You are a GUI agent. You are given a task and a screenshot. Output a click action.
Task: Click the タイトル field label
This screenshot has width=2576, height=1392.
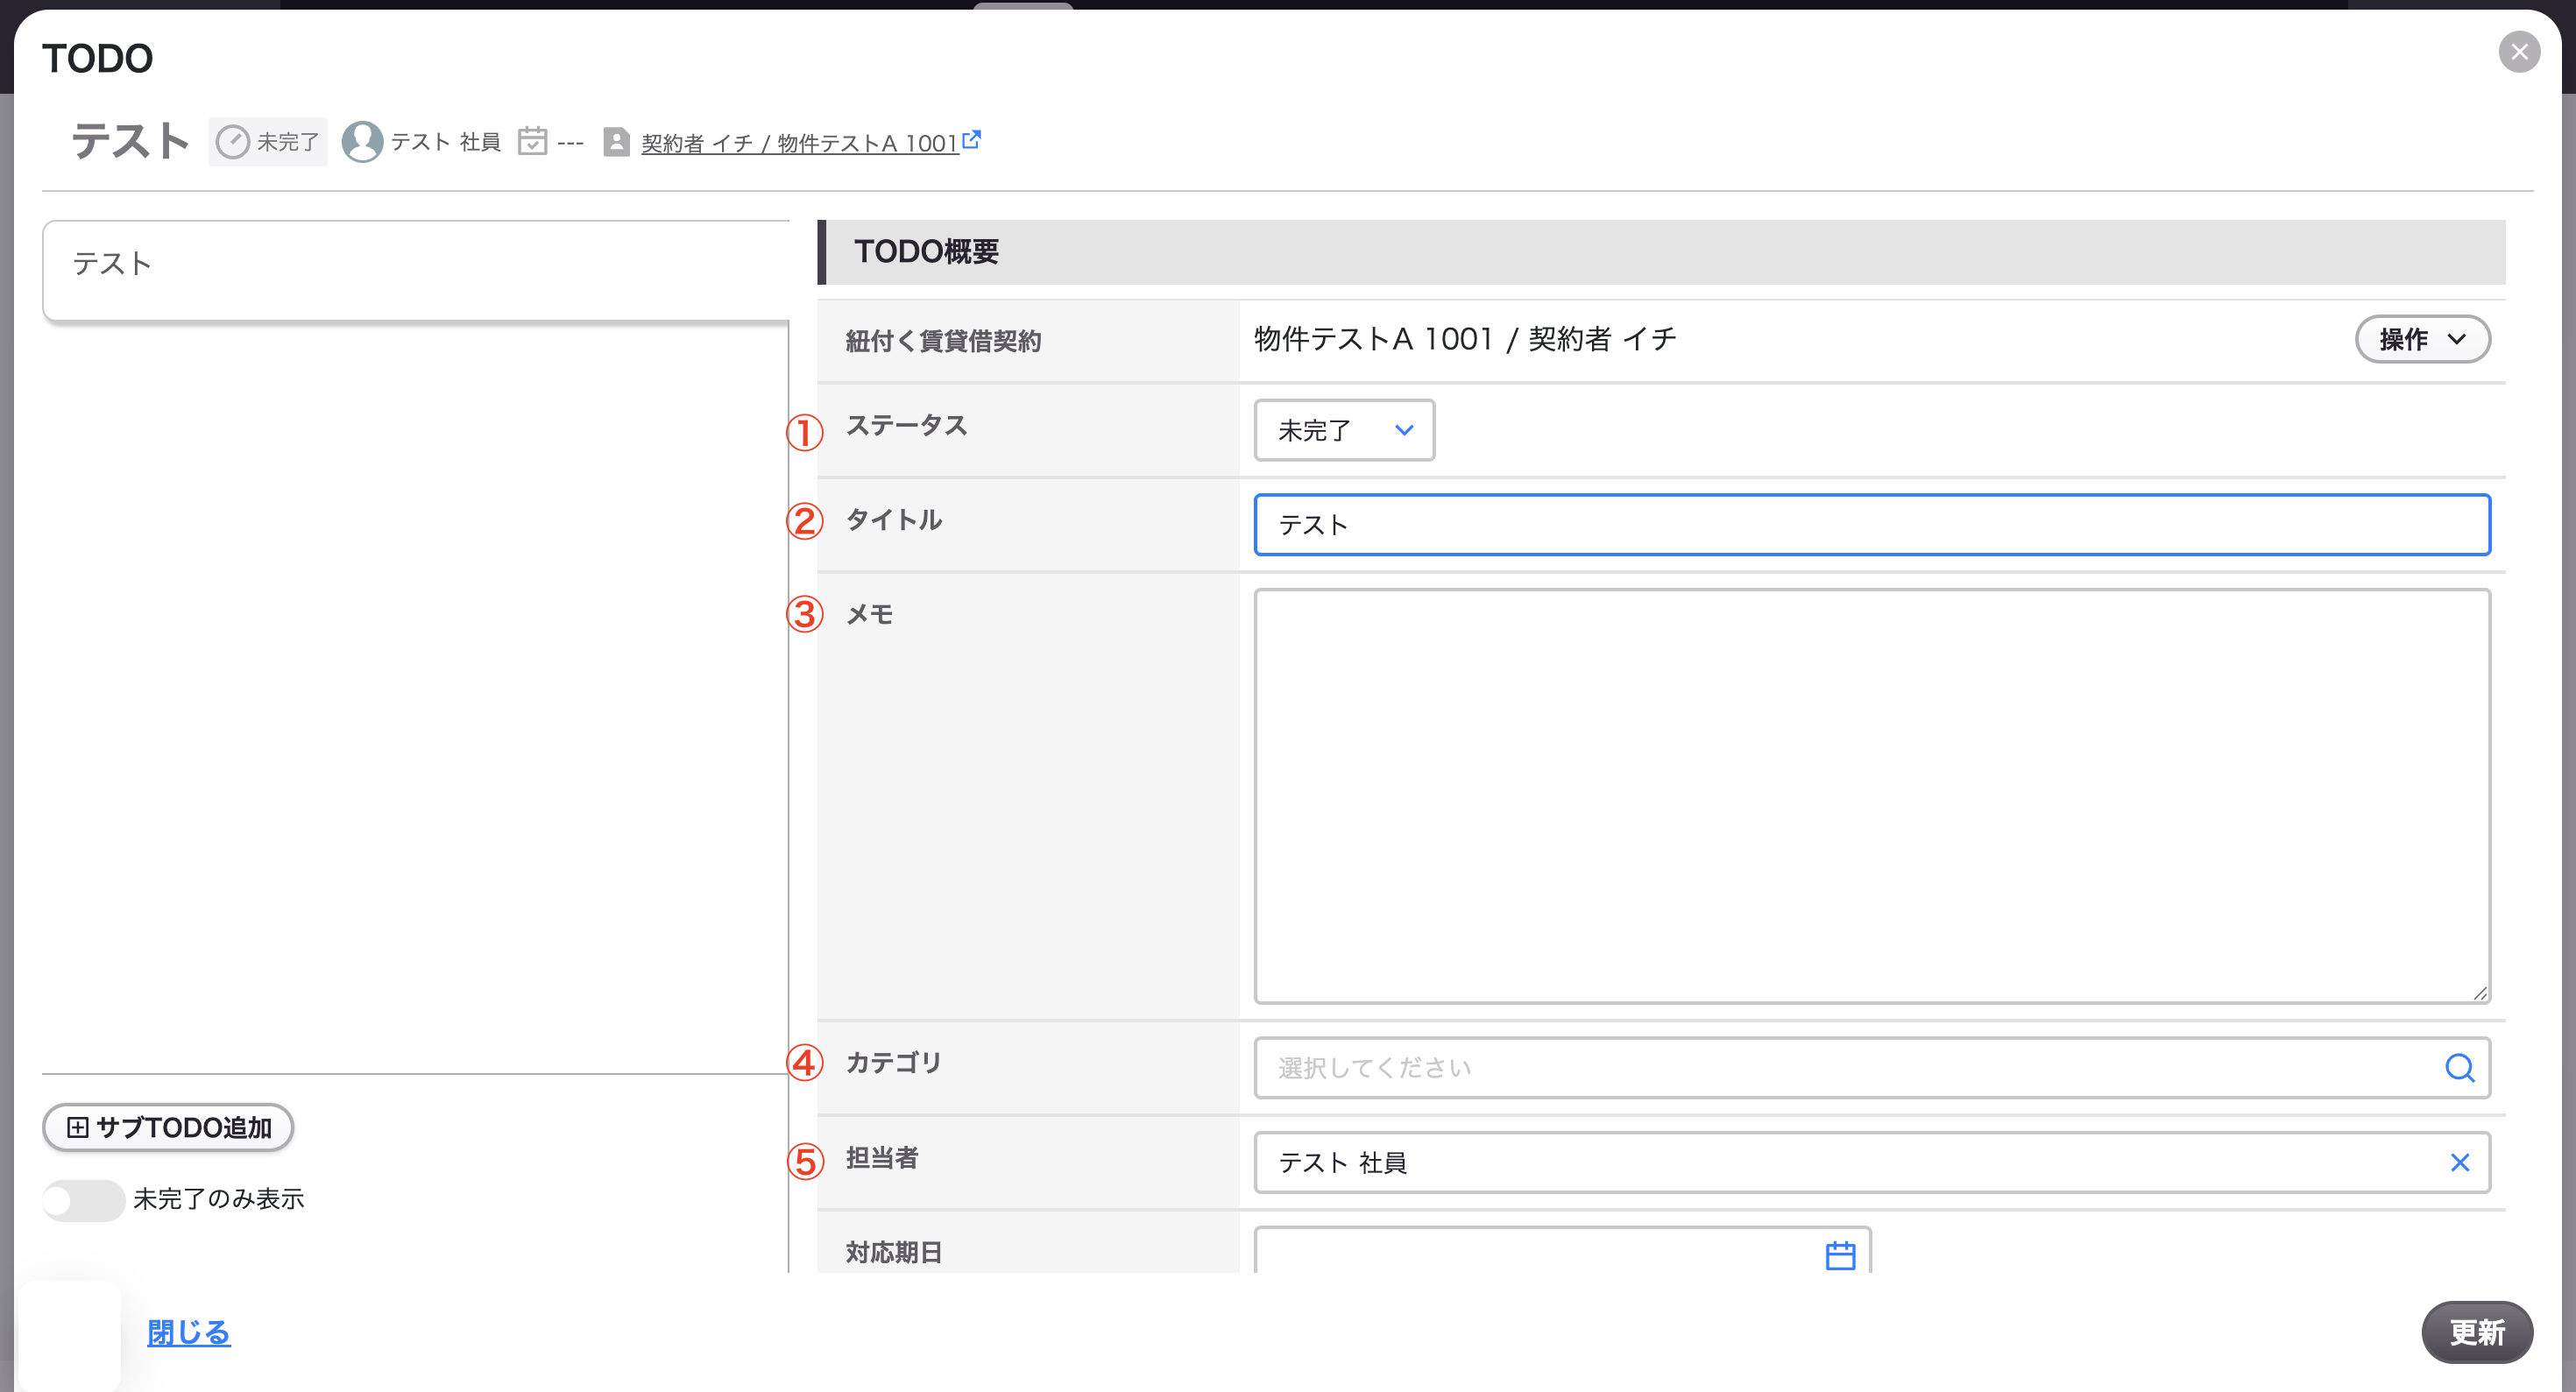[893, 520]
